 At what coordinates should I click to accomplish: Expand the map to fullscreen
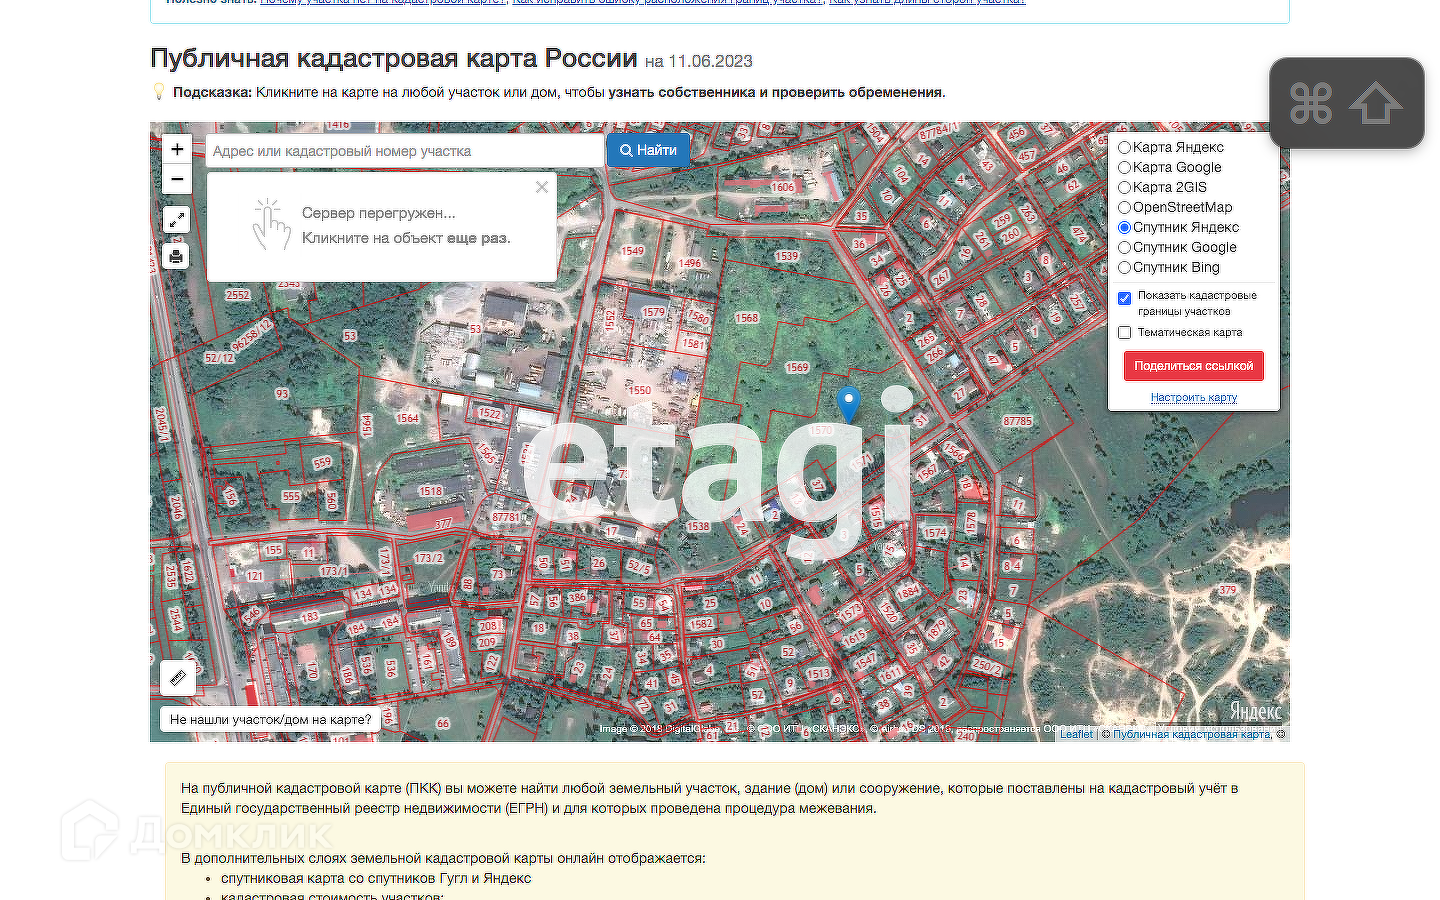click(x=176, y=220)
